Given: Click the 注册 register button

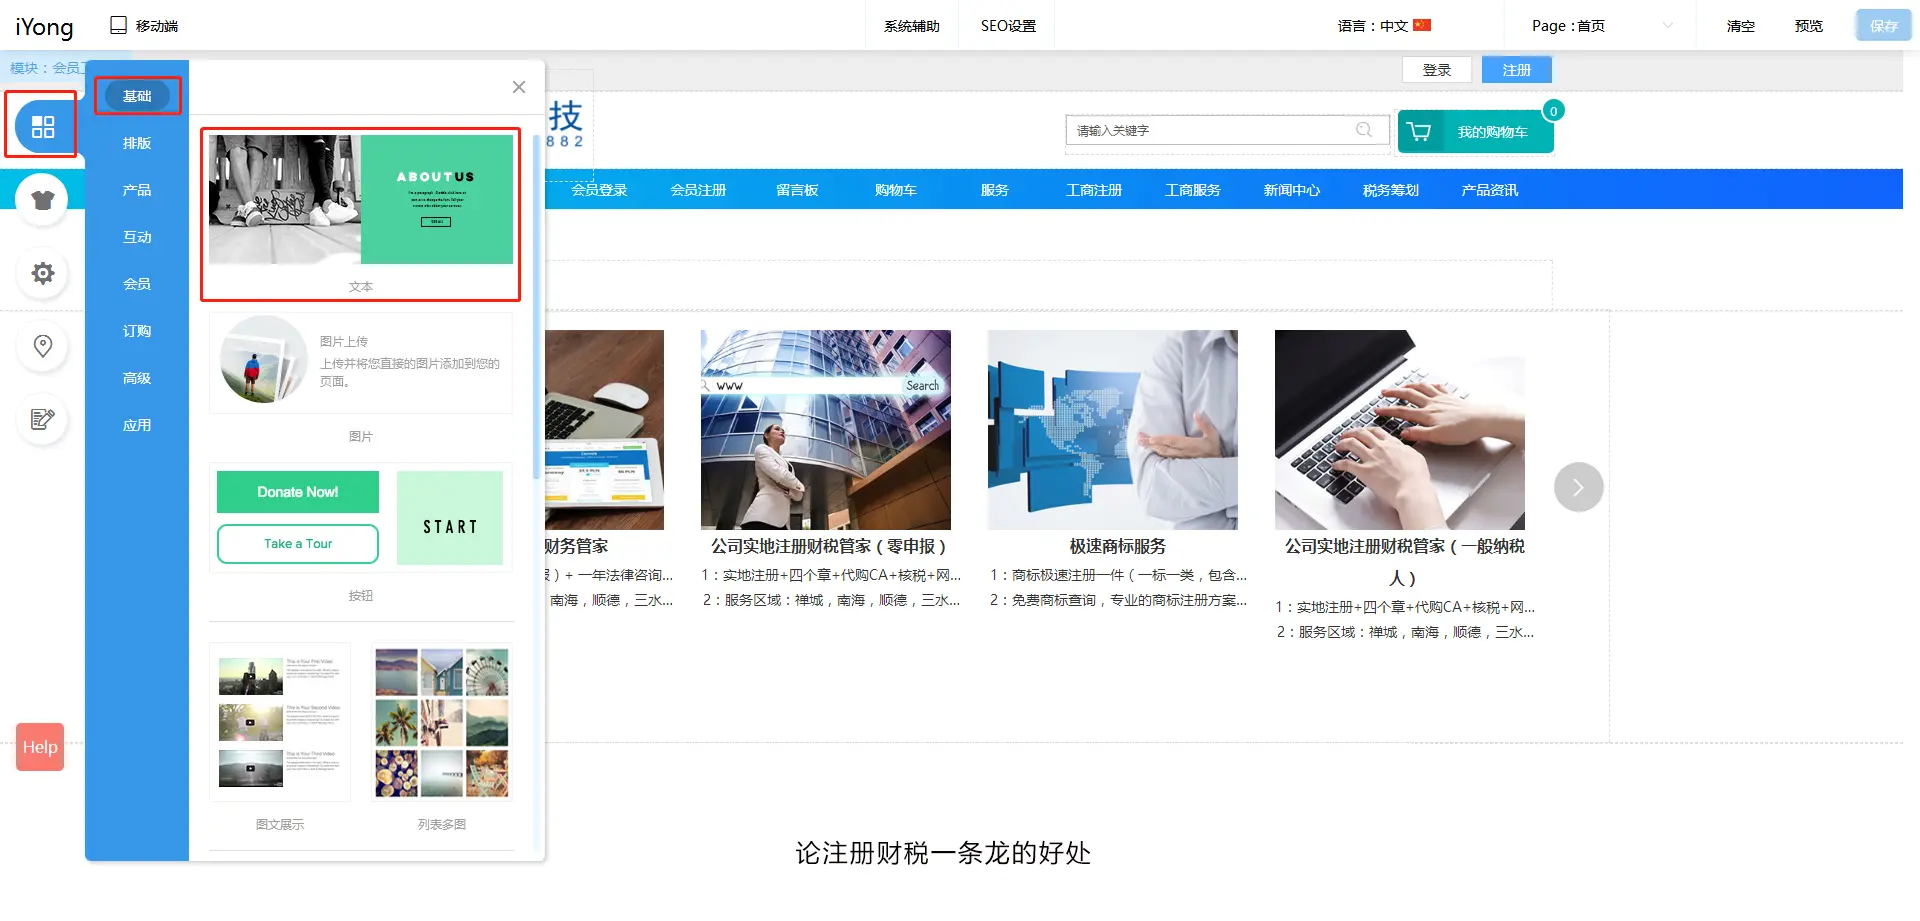Looking at the screenshot, I should tap(1516, 70).
